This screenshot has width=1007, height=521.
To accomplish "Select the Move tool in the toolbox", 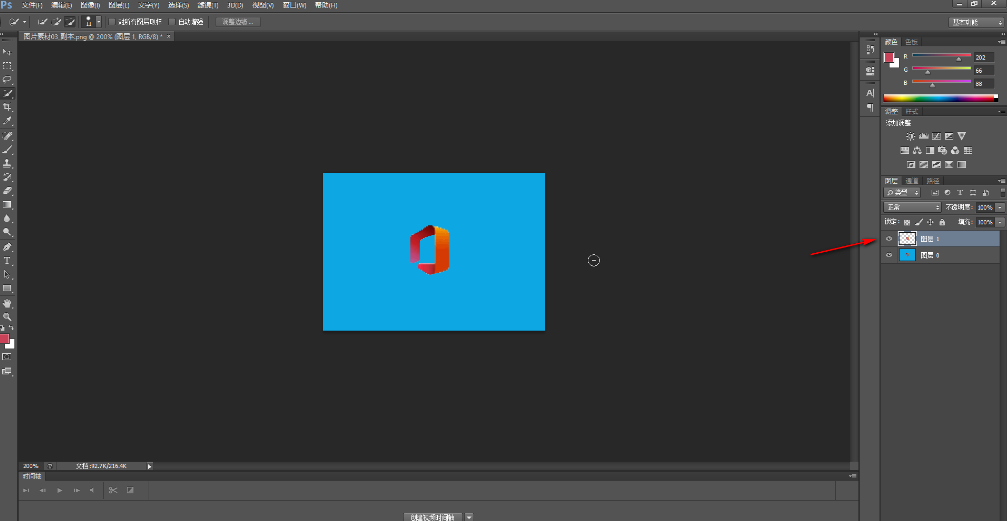I will coord(7,51).
